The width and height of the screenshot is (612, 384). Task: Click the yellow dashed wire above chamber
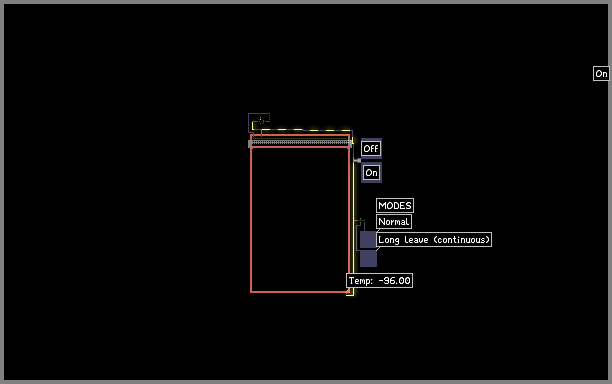click(302, 130)
